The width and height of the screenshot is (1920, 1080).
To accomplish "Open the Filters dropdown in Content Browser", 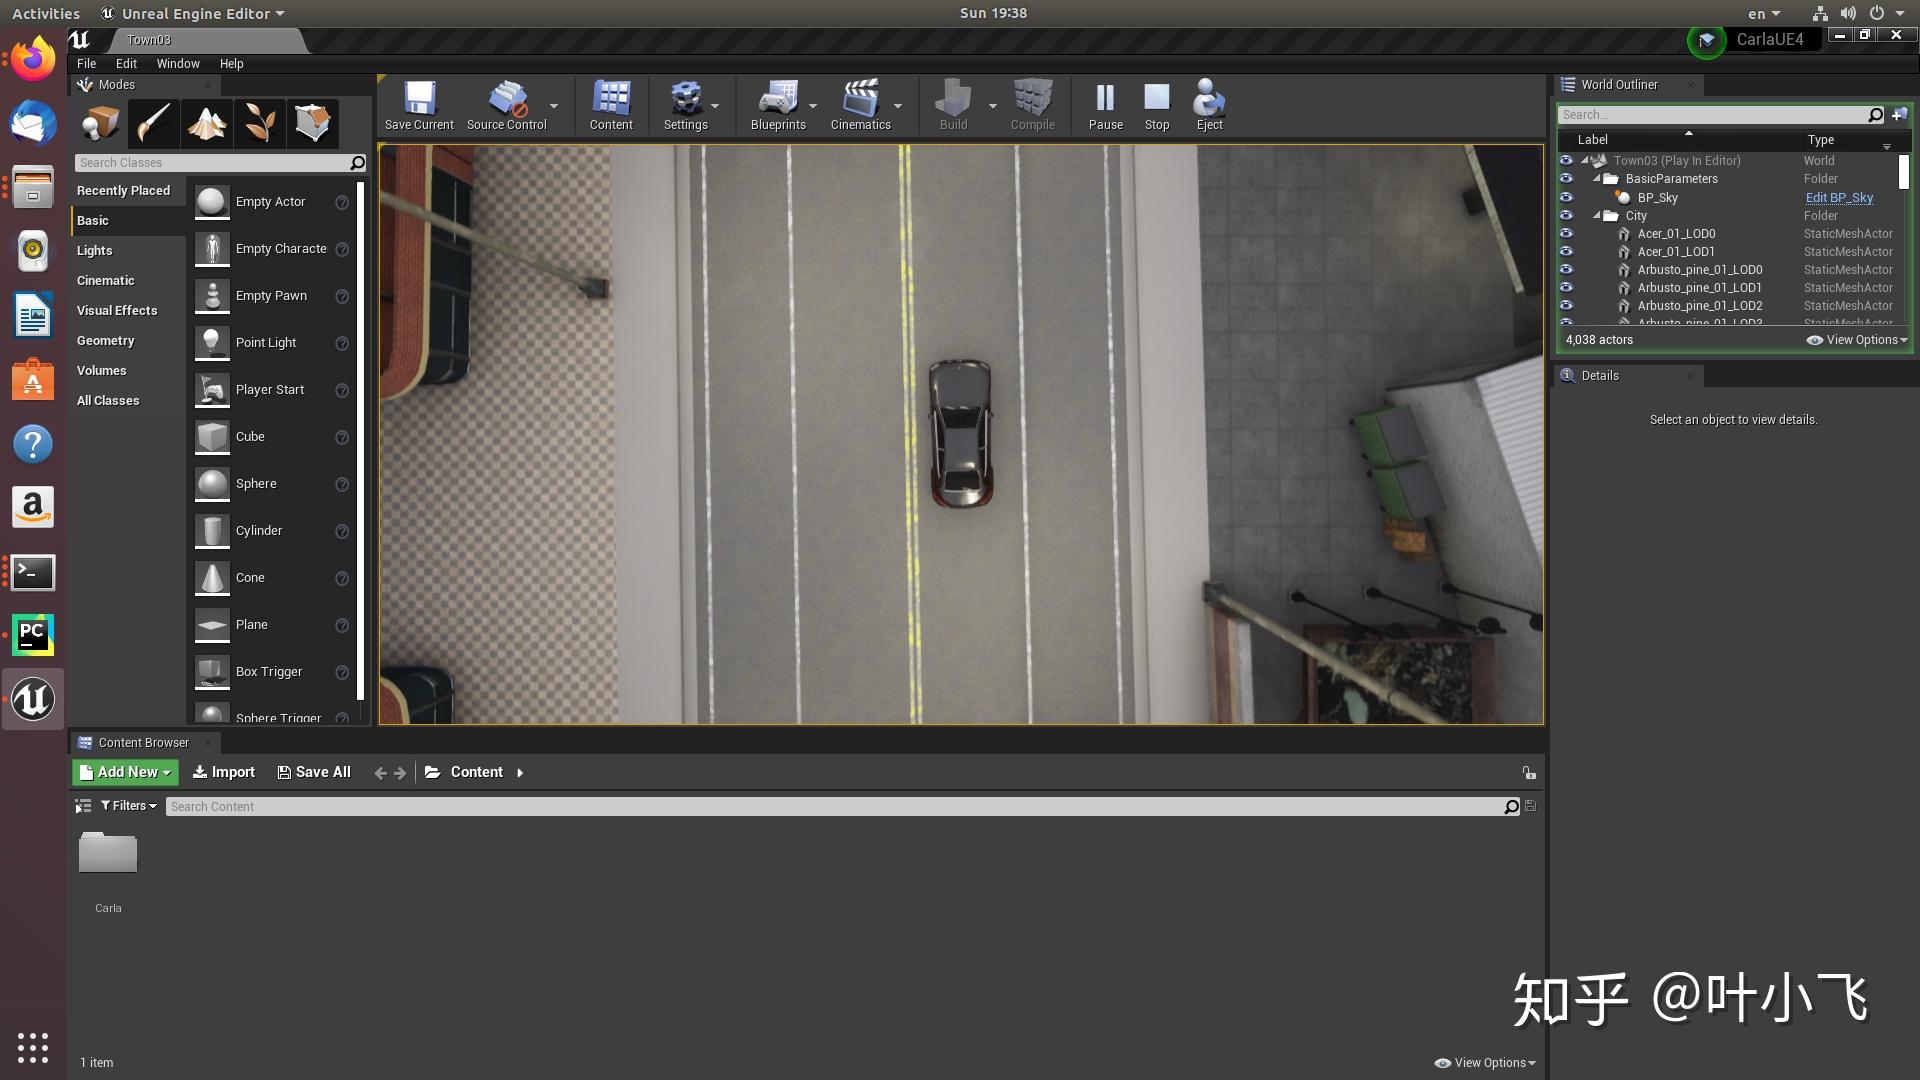I will click(x=129, y=806).
